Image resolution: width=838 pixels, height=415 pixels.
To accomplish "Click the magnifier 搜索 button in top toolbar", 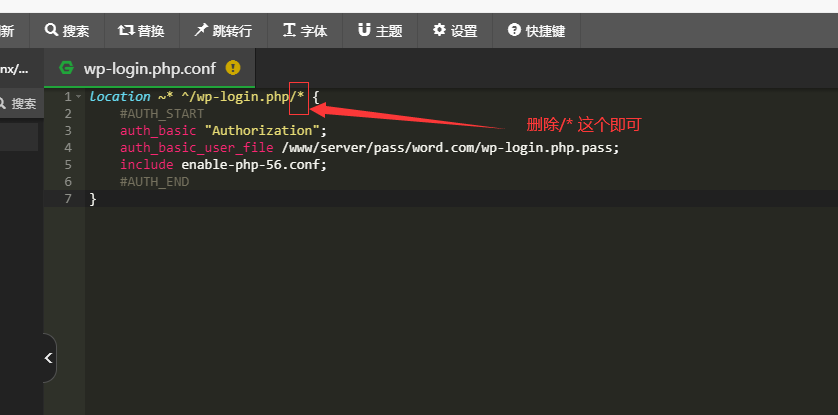I will [x=67, y=31].
